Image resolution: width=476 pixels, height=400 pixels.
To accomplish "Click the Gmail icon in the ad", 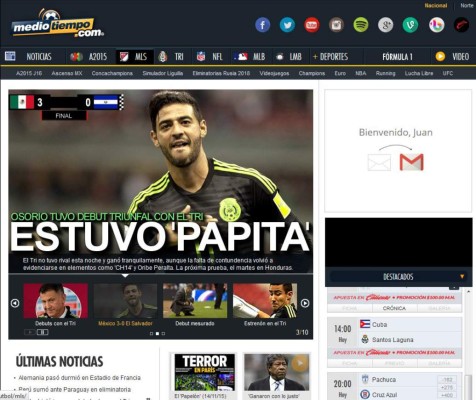I will [x=411, y=162].
